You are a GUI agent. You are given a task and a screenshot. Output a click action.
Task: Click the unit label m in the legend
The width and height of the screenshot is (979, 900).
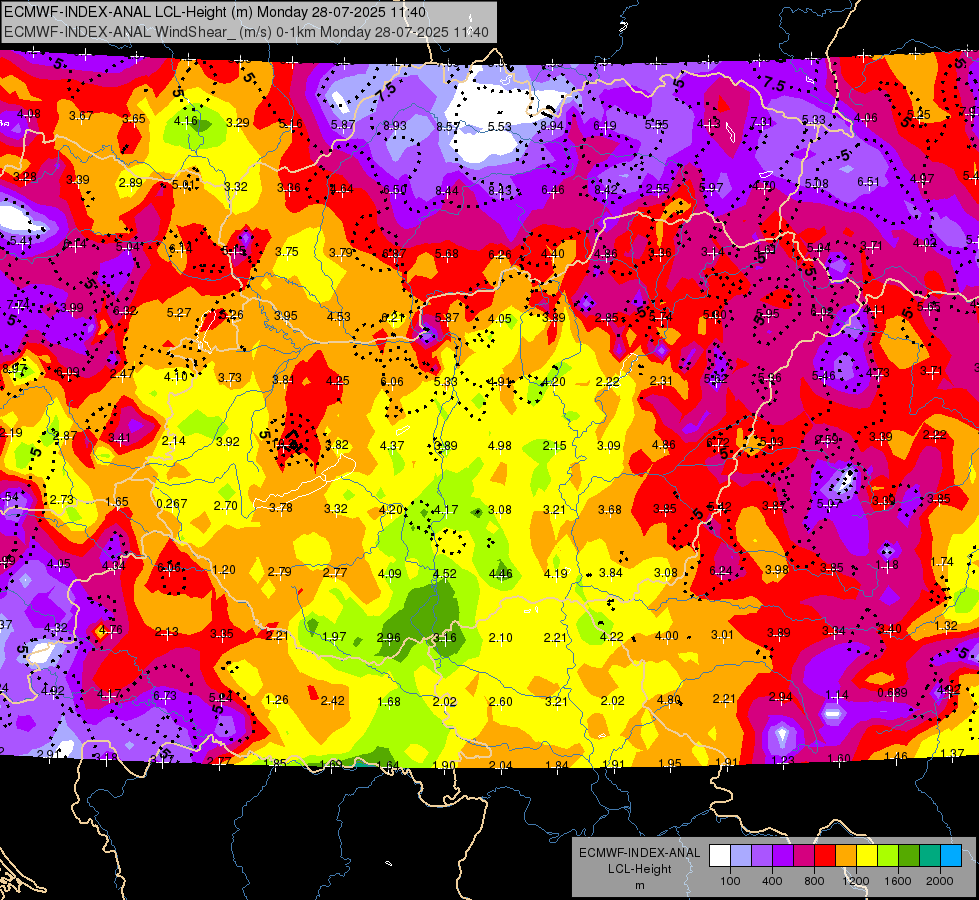pyautogui.click(x=640, y=886)
